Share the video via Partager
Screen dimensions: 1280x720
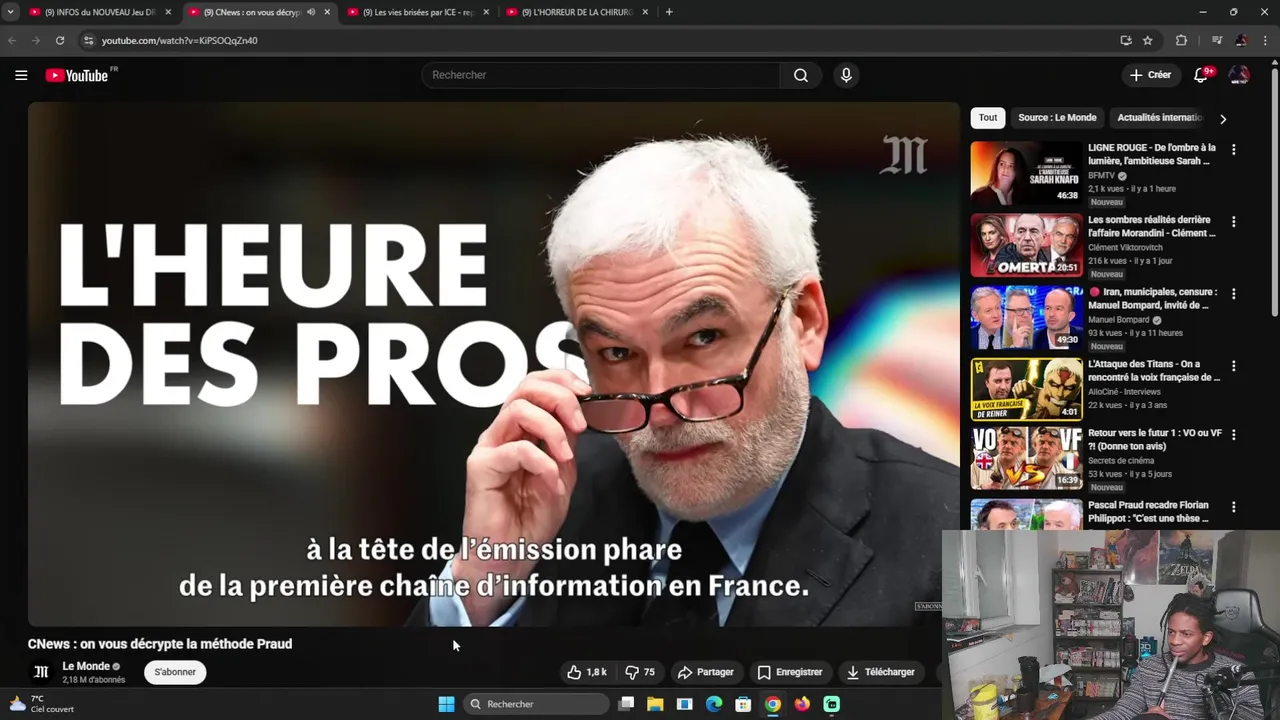[705, 672]
